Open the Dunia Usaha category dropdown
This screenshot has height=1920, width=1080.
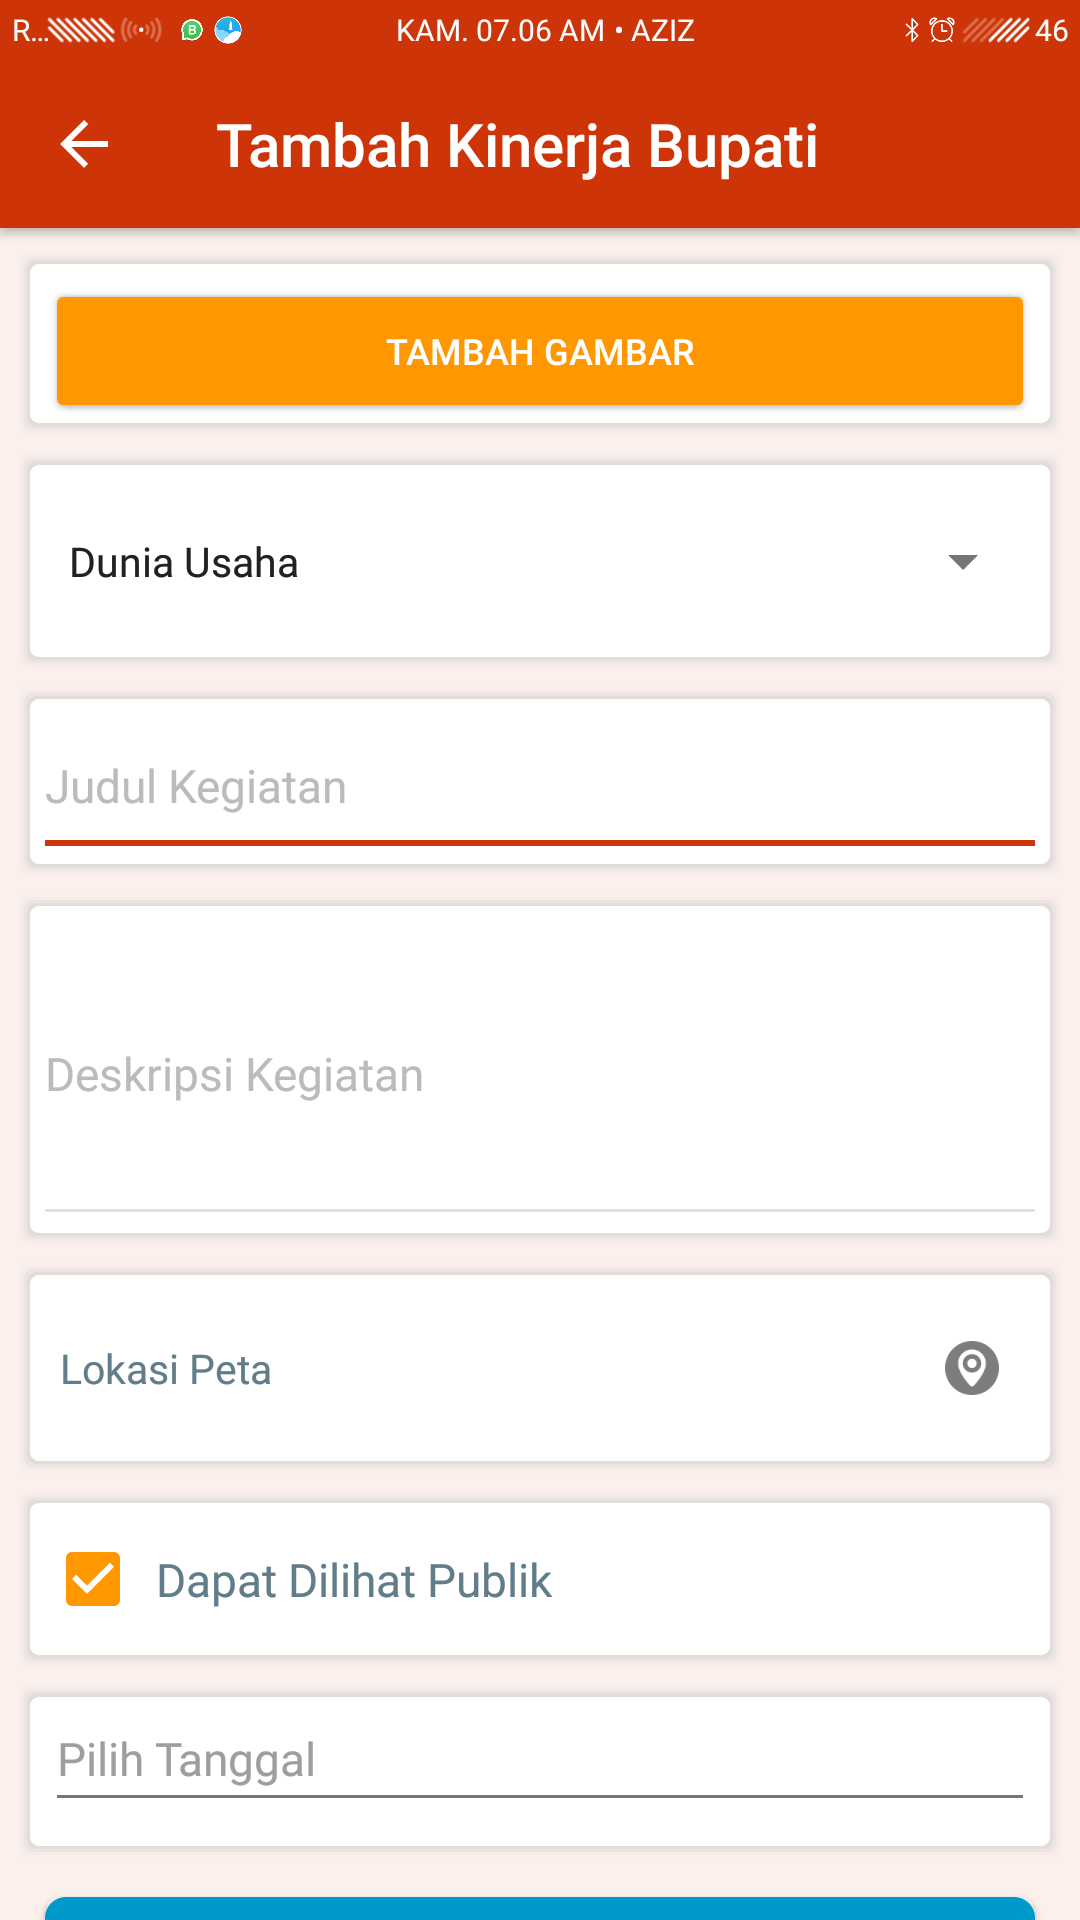pyautogui.click(x=500, y=562)
